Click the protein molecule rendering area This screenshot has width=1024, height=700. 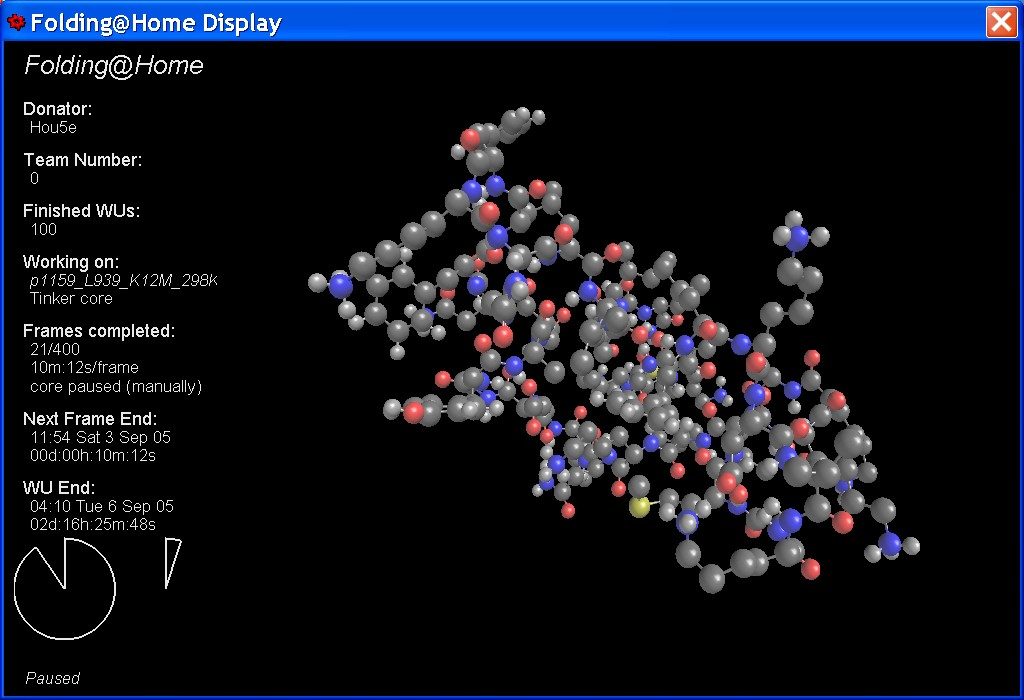point(620,350)
